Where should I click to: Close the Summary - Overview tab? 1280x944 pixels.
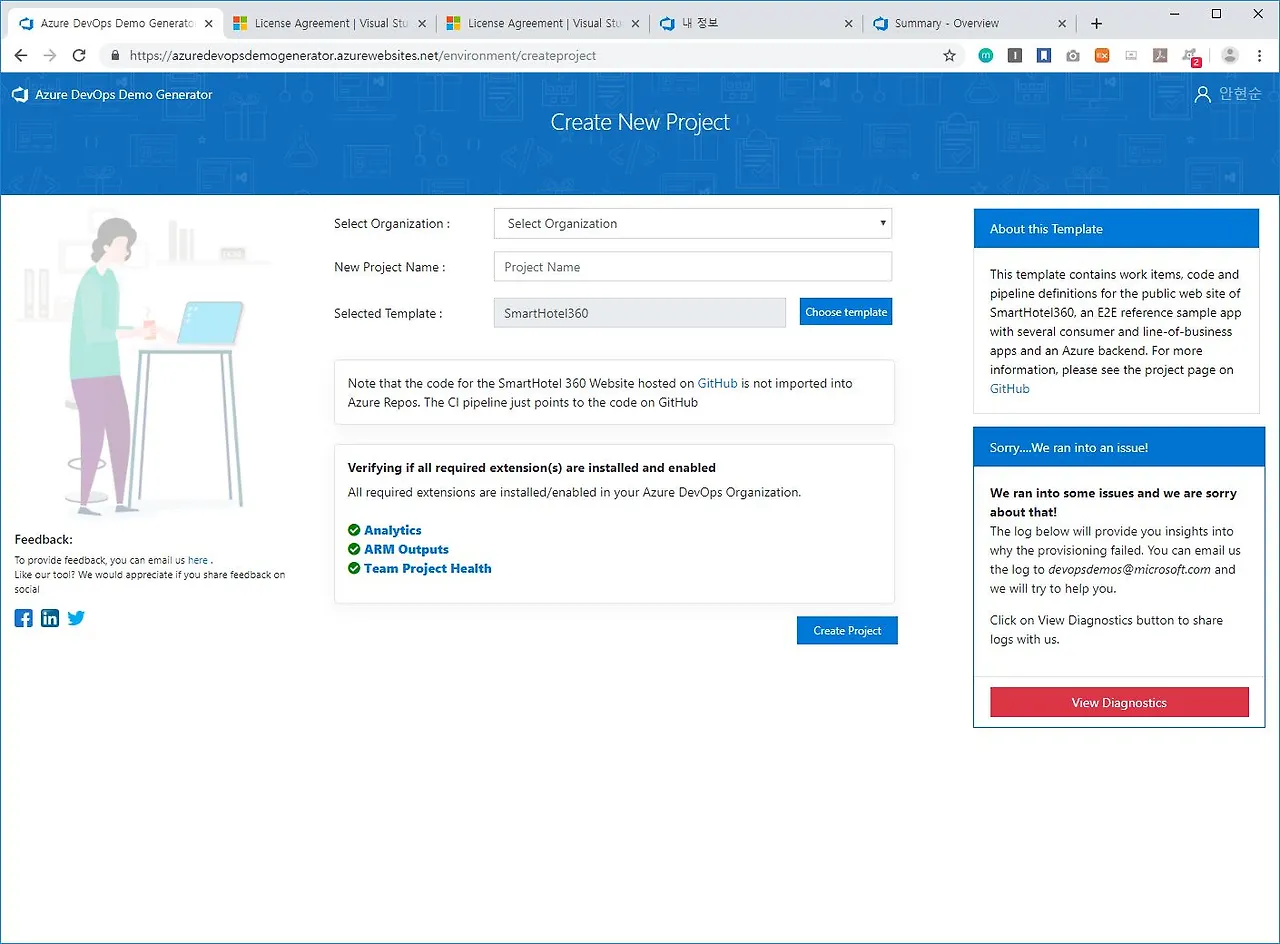point(1062,23)
